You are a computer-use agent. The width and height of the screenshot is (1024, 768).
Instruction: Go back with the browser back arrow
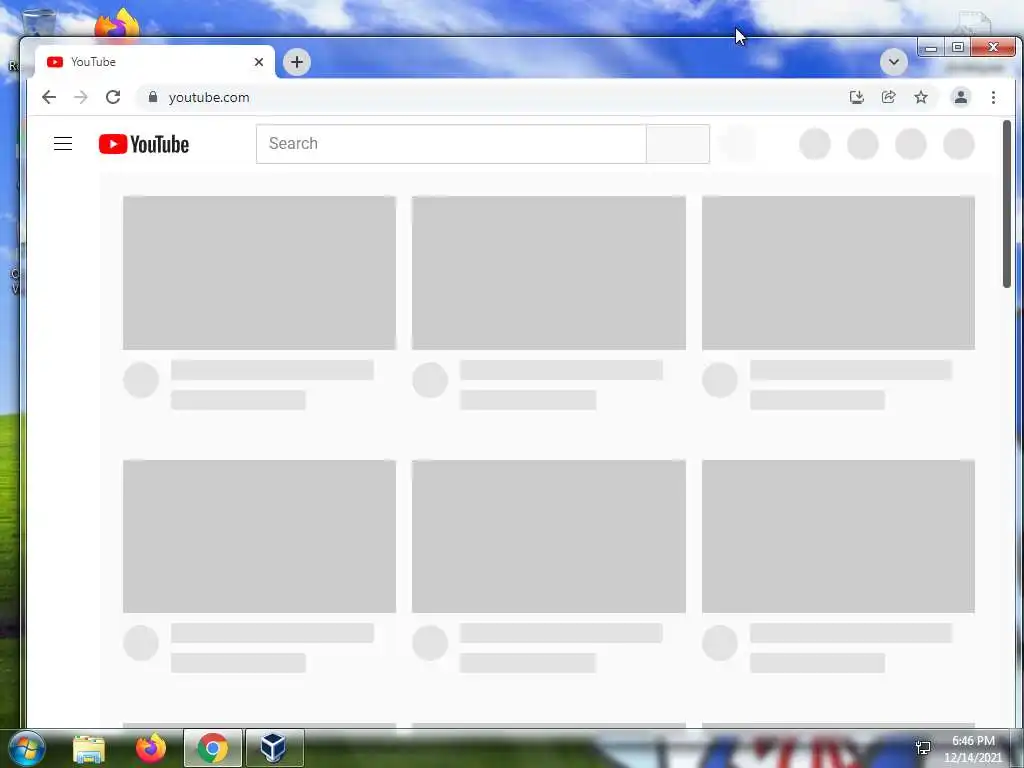[x=49, y=97]
